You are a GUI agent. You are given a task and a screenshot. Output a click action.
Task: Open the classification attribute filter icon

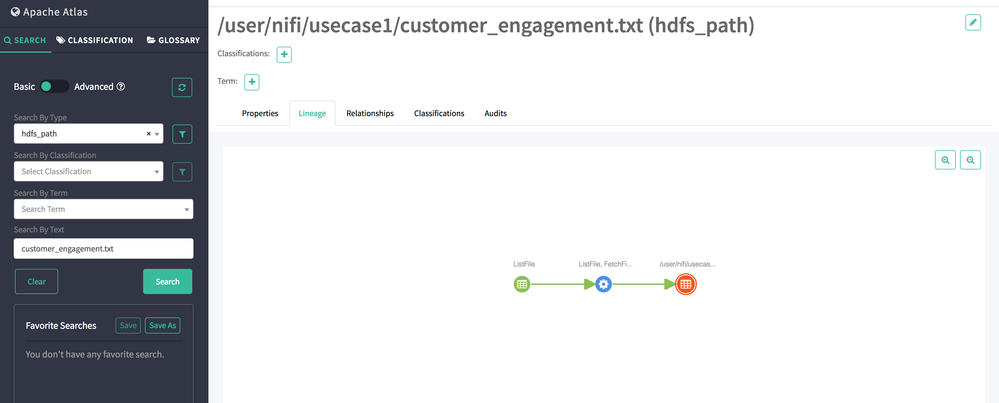point(182,172)
